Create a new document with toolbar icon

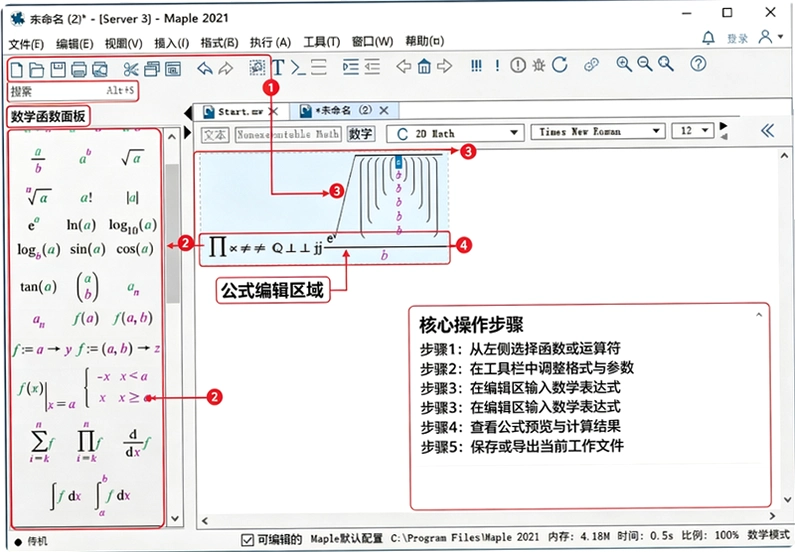pyautogui.click(x=17, y=69)
